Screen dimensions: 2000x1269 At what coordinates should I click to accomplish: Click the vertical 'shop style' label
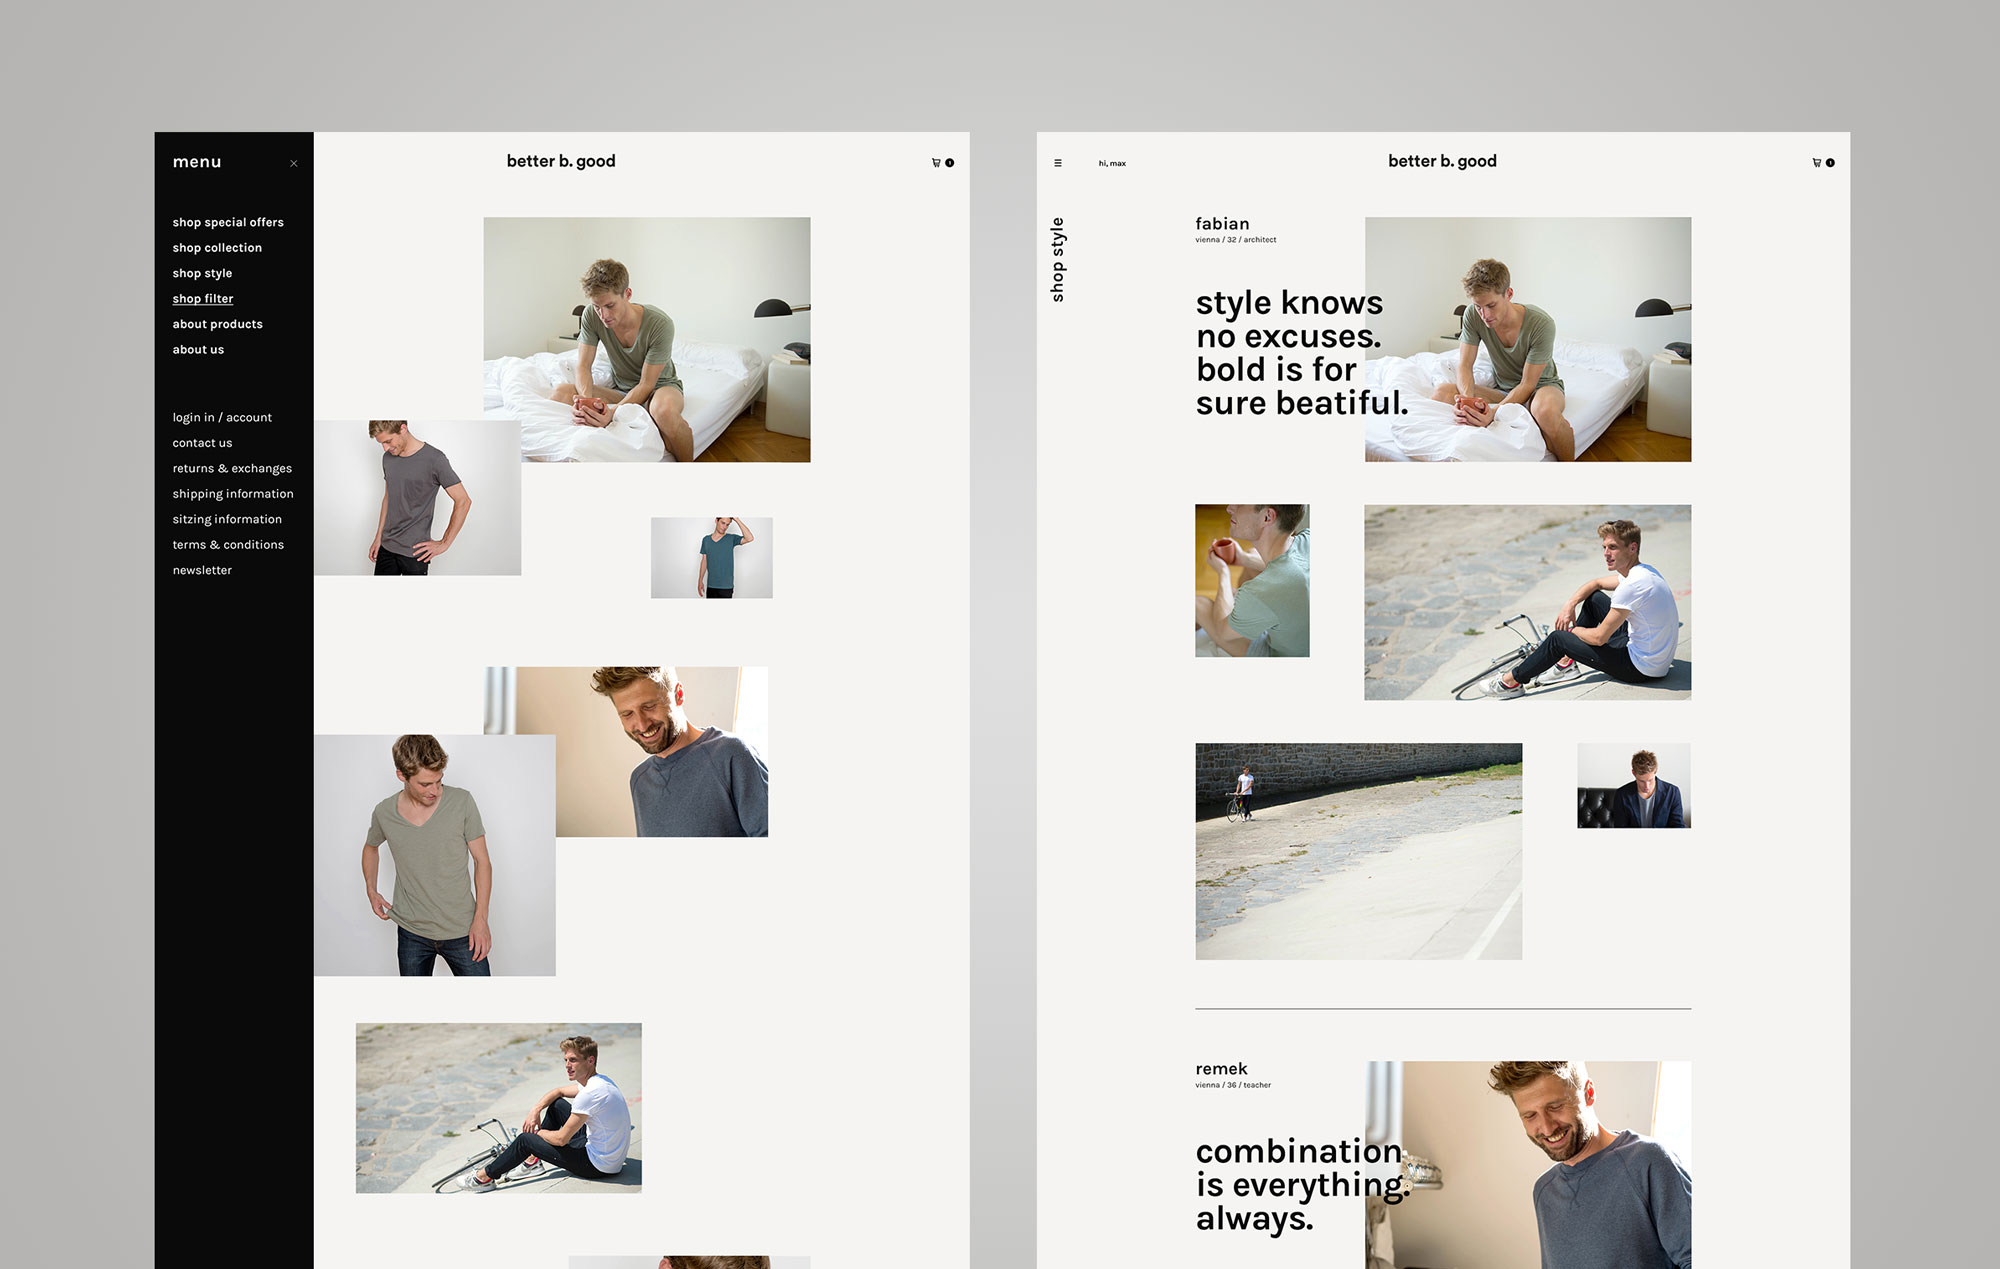[x=1058, y=260]
